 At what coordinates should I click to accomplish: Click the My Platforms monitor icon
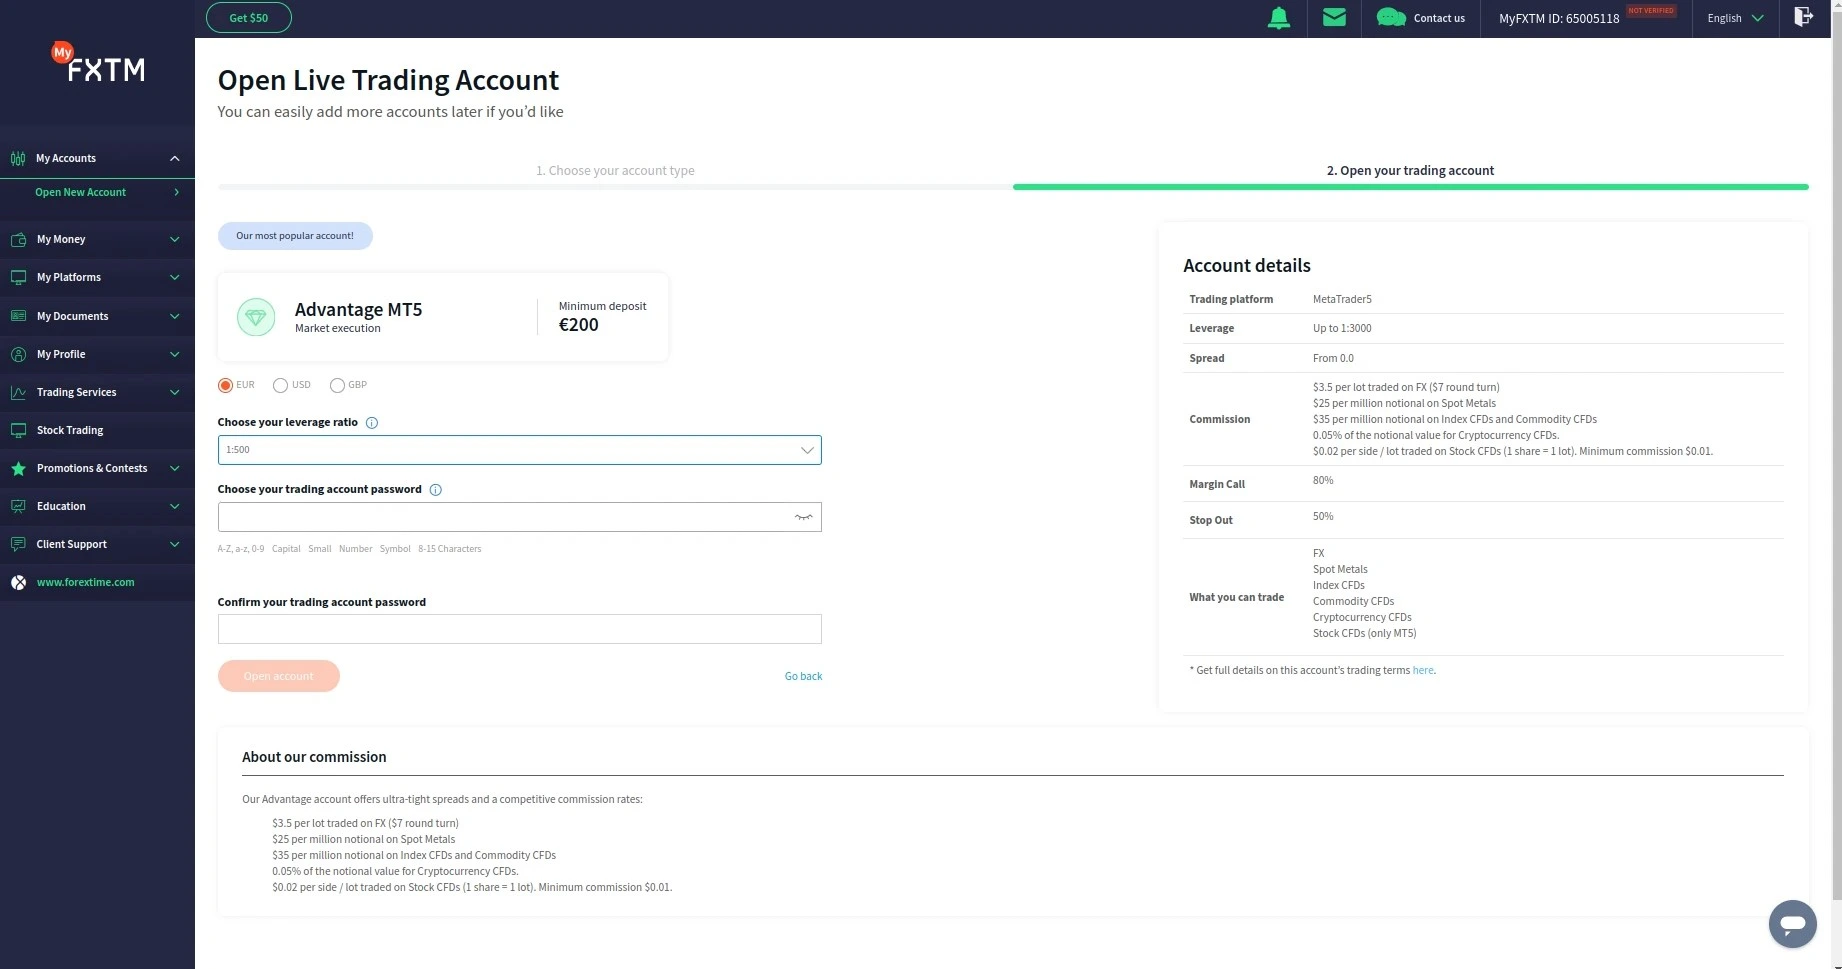[x=18, y=277]
